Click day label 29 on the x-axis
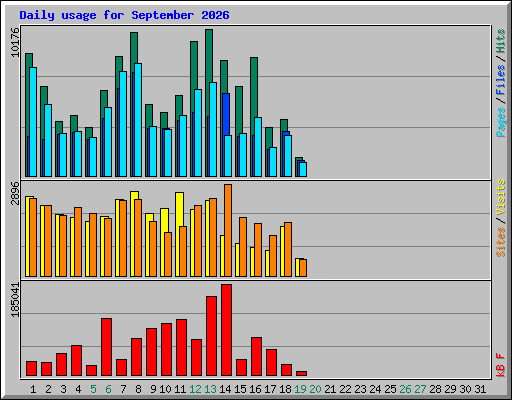The image size is (512, 400). (x=450, y=389)
